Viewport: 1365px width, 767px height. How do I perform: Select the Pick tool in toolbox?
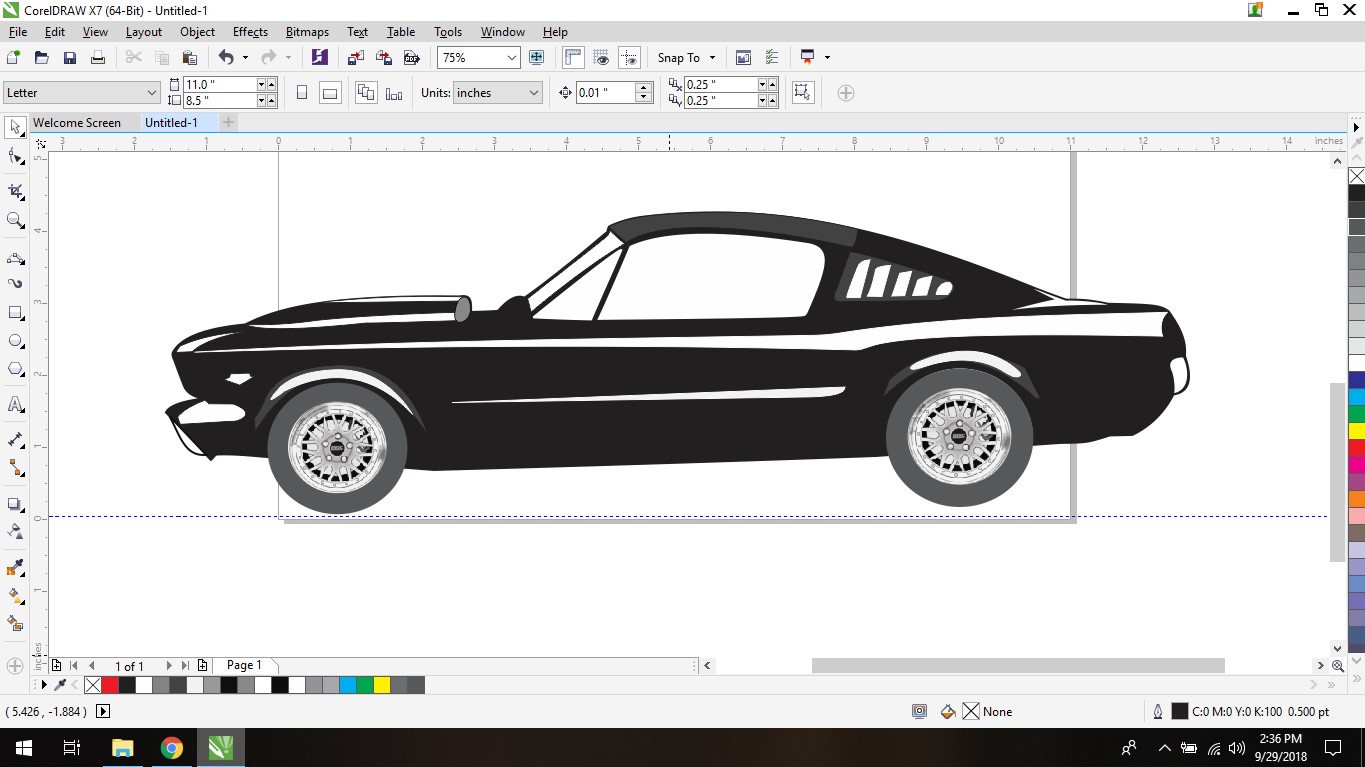(15, 127)
